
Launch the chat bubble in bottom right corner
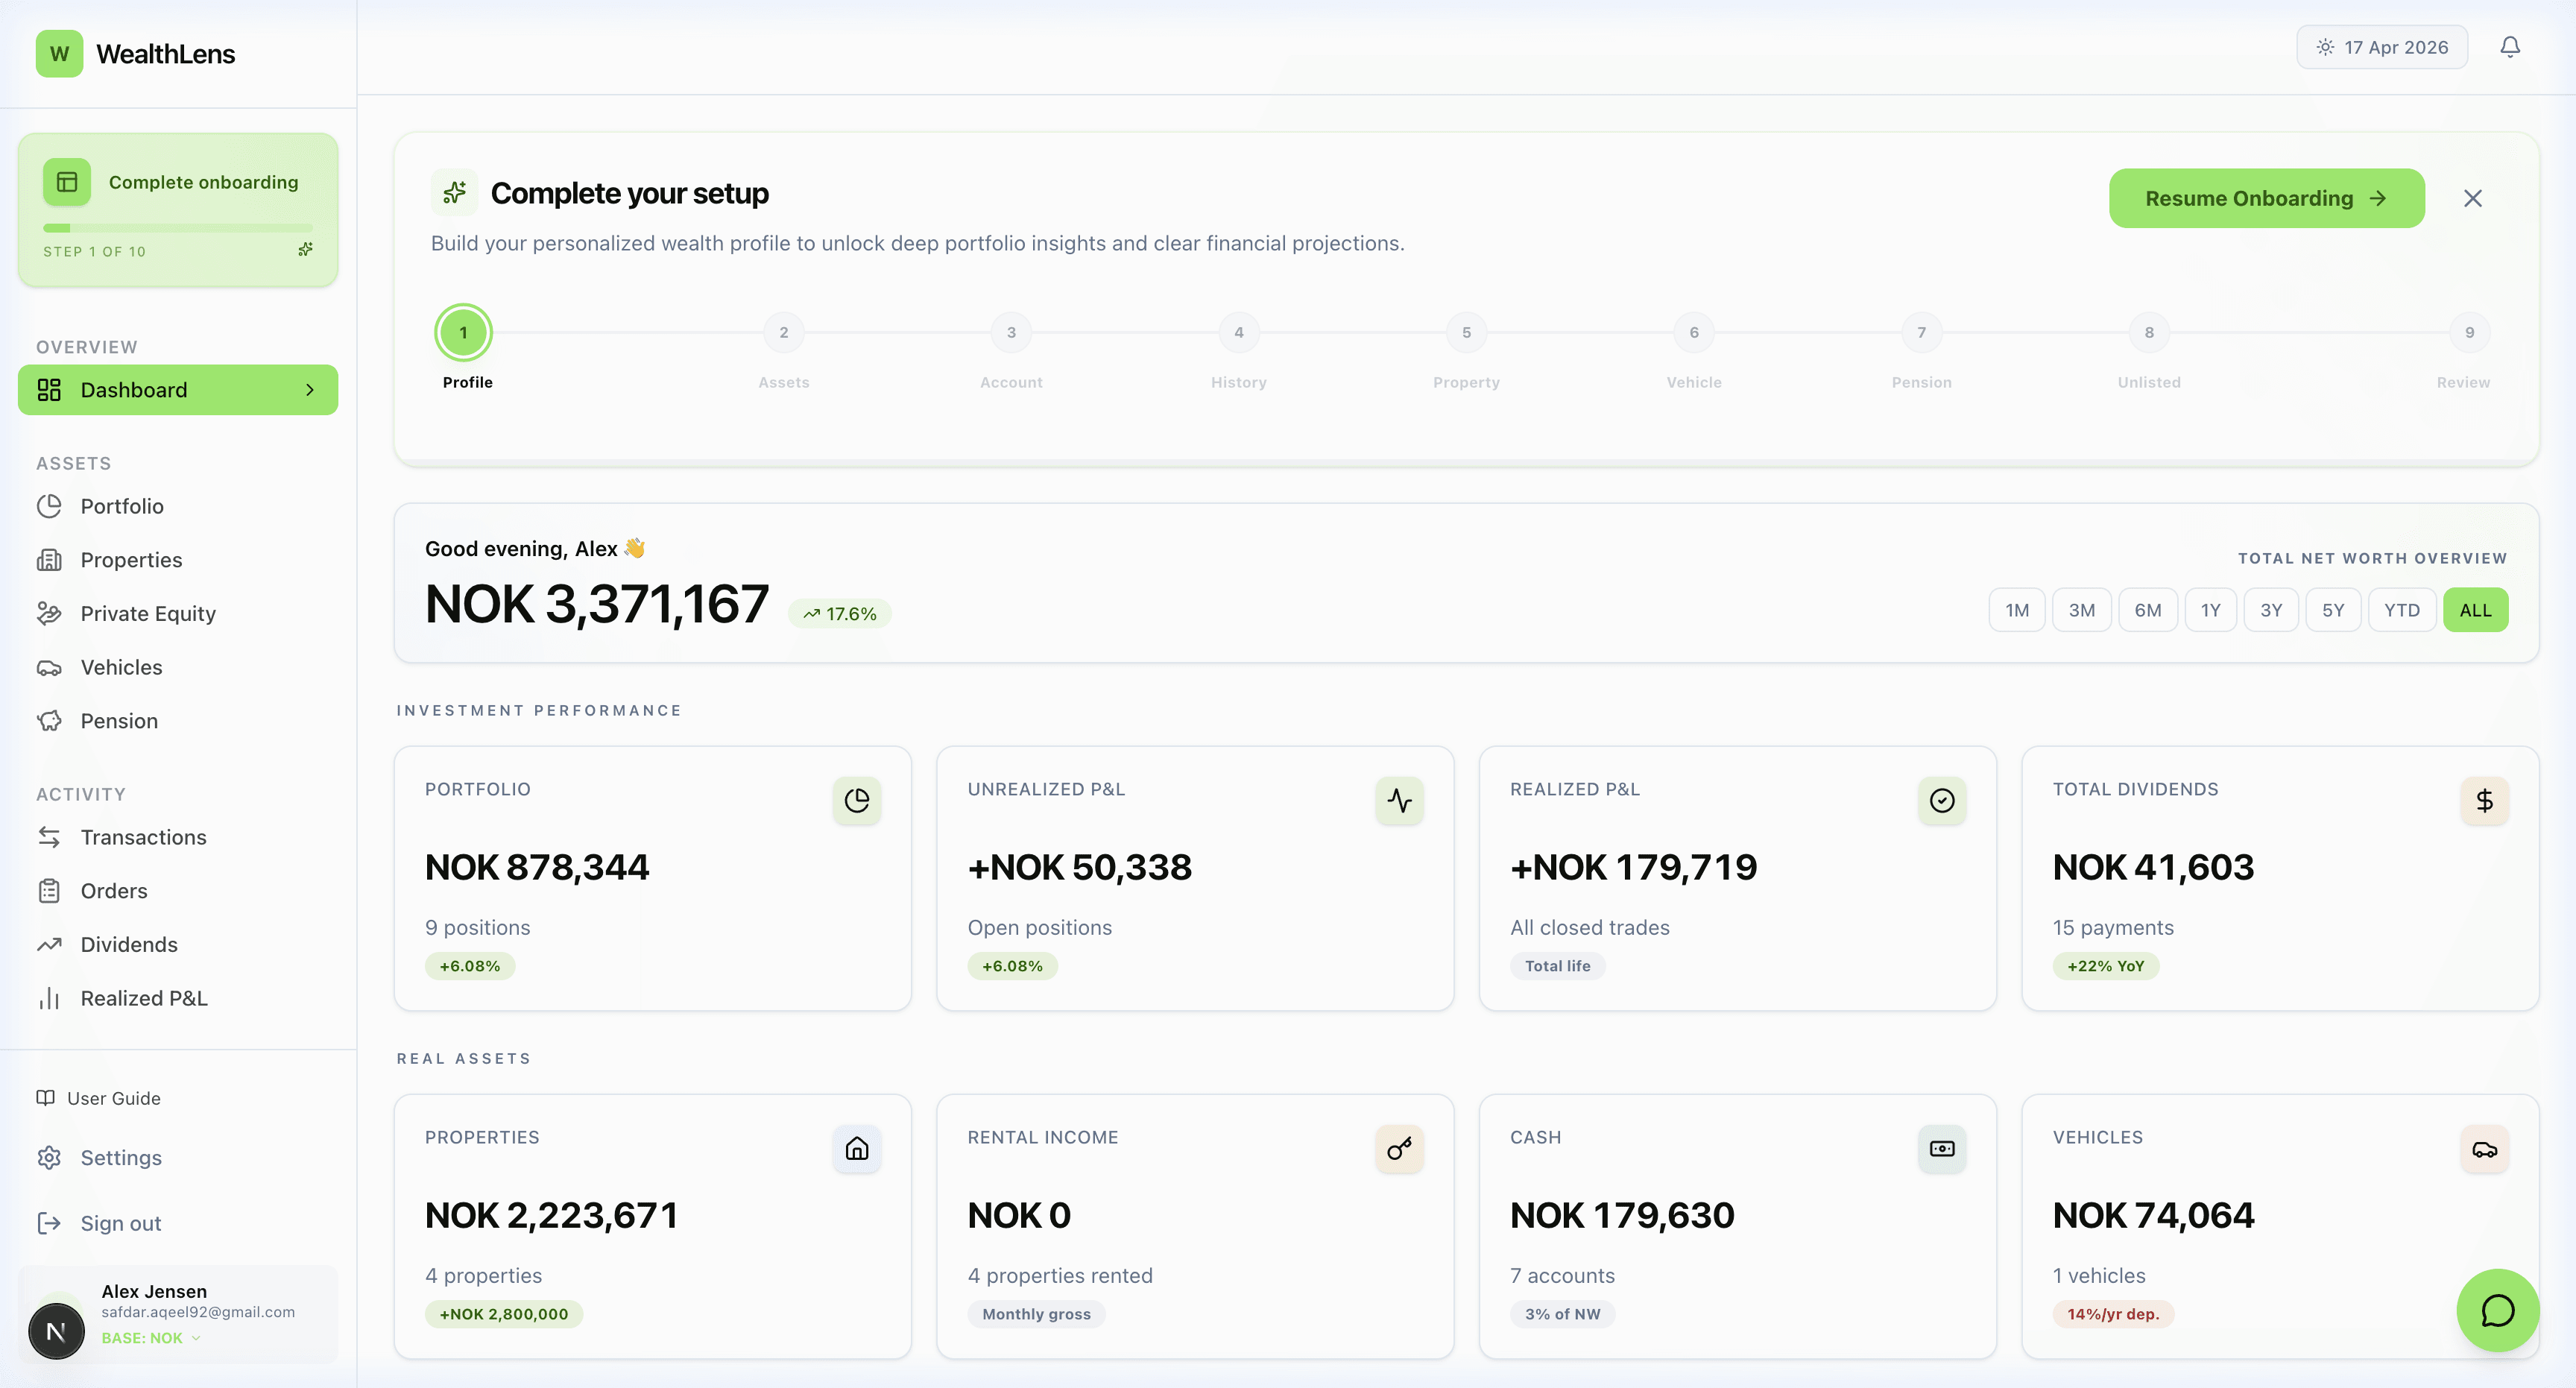[2496, 1311]
